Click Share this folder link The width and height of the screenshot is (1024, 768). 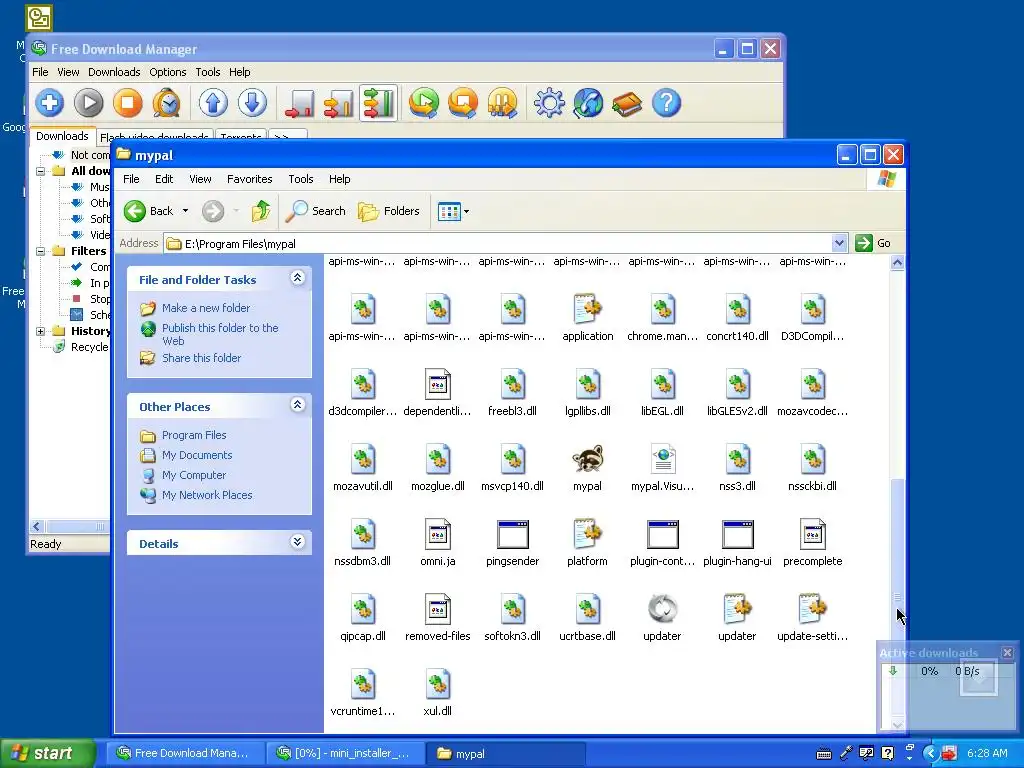tap(201, 358)
